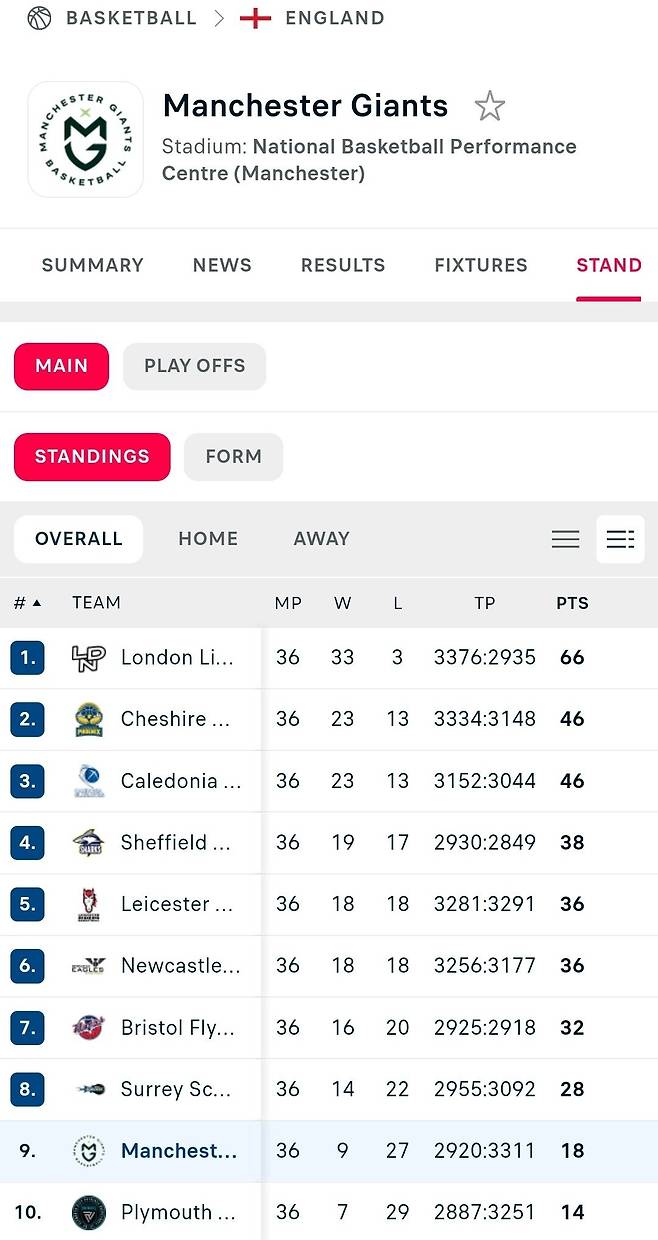Click the London Lions team logo

point(89,658)
